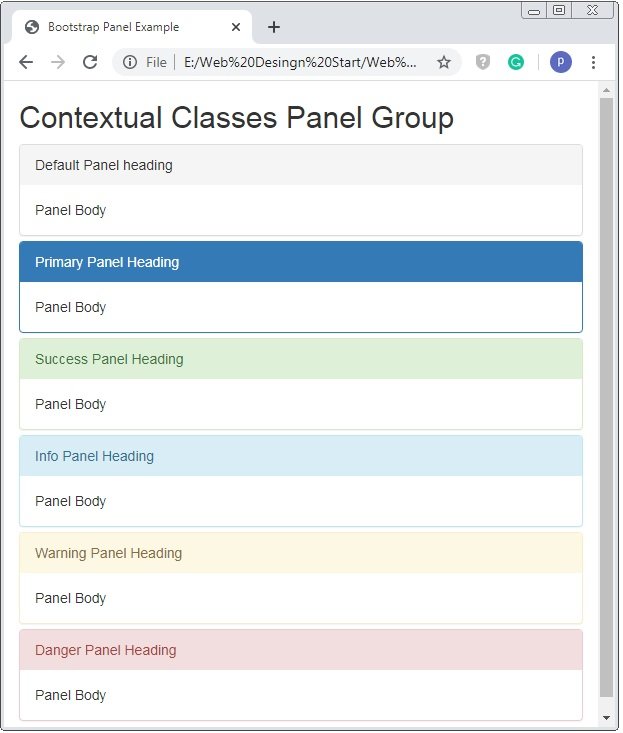Click the forward navigation arrow
The height and width of the screenshot is (733, 623).
point(58,62)
